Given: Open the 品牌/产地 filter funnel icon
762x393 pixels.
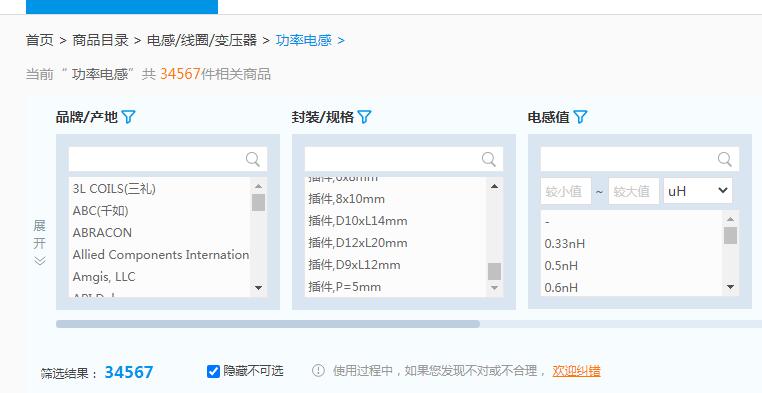Looking at the screenshot, I should 128,117.
